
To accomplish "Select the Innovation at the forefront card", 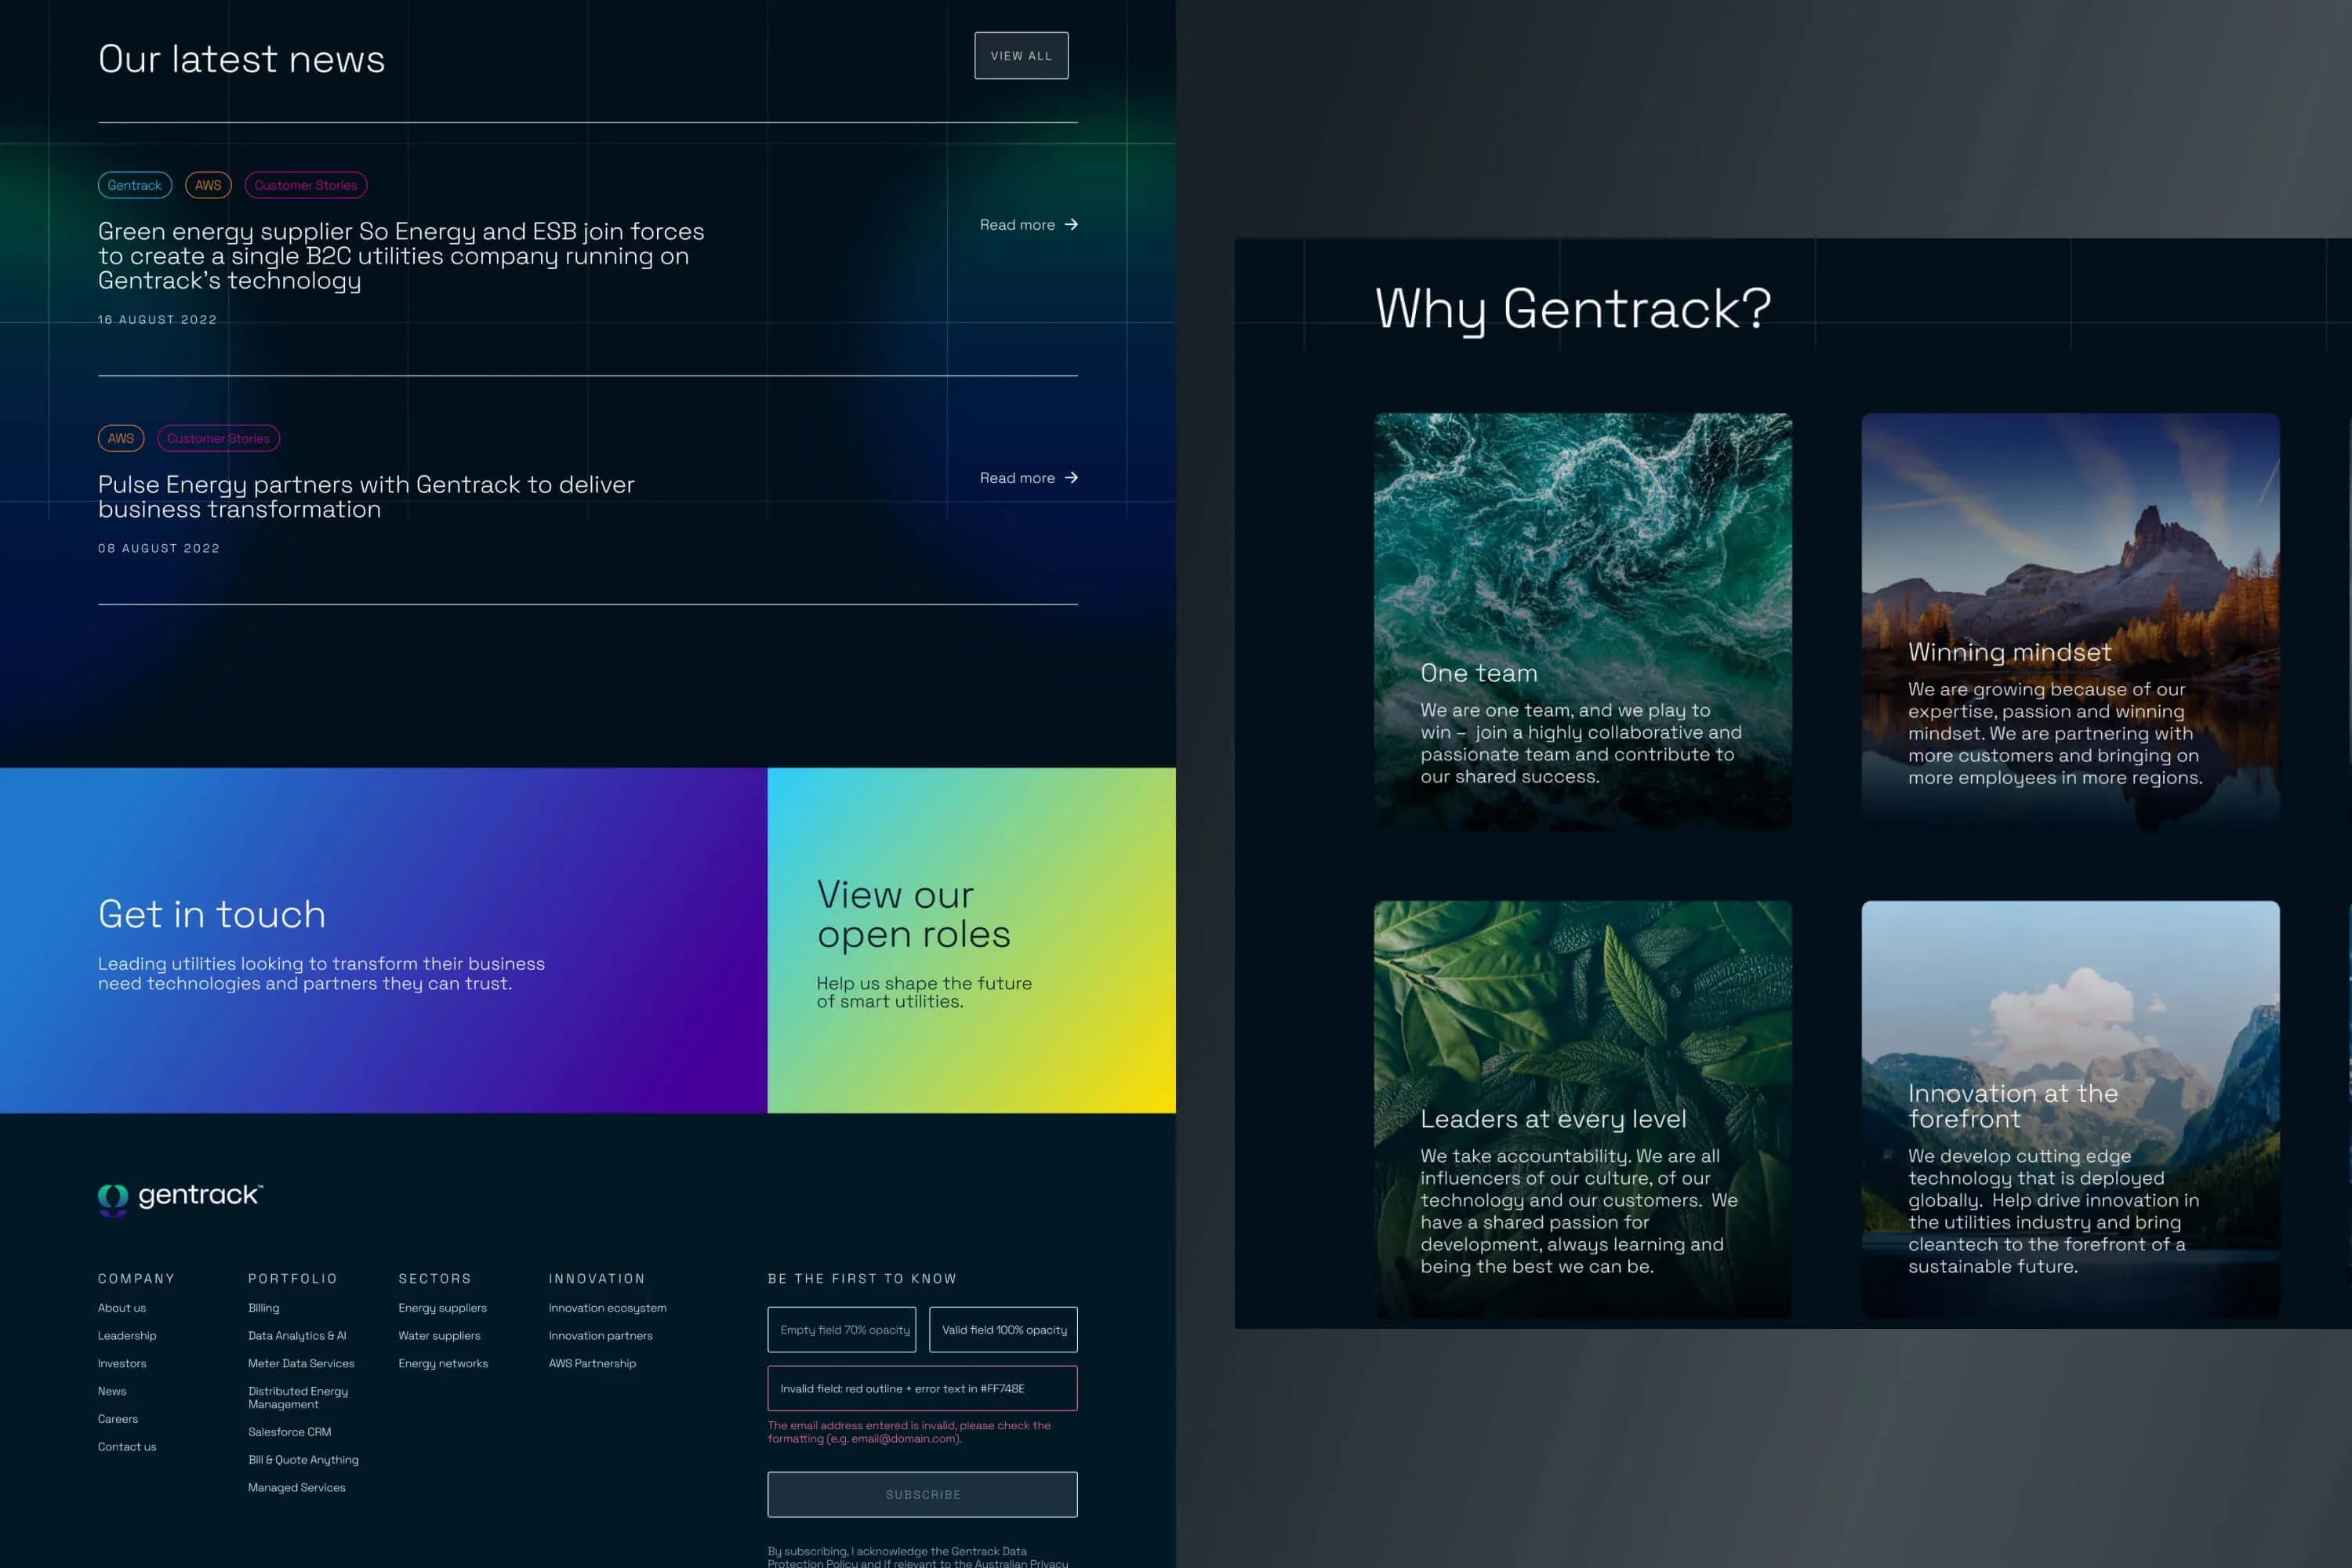I will coord(2070,1110).
